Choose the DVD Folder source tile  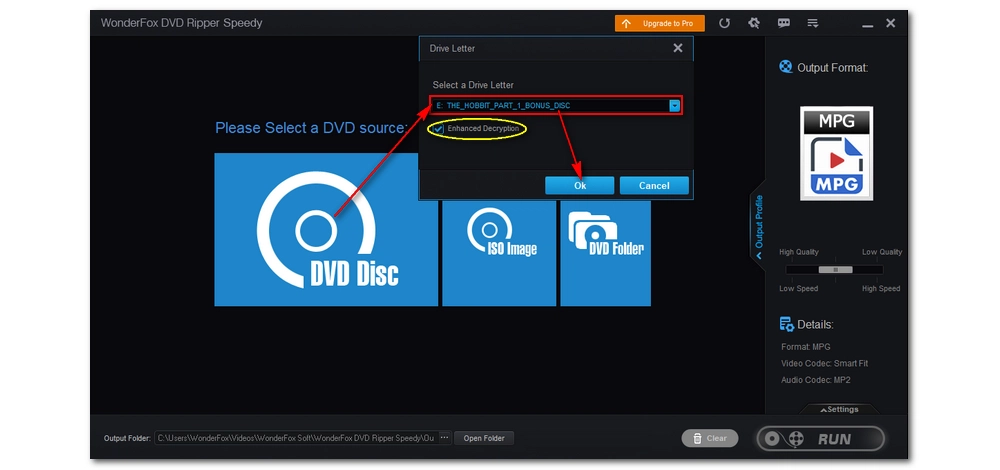tap(605, 253)
